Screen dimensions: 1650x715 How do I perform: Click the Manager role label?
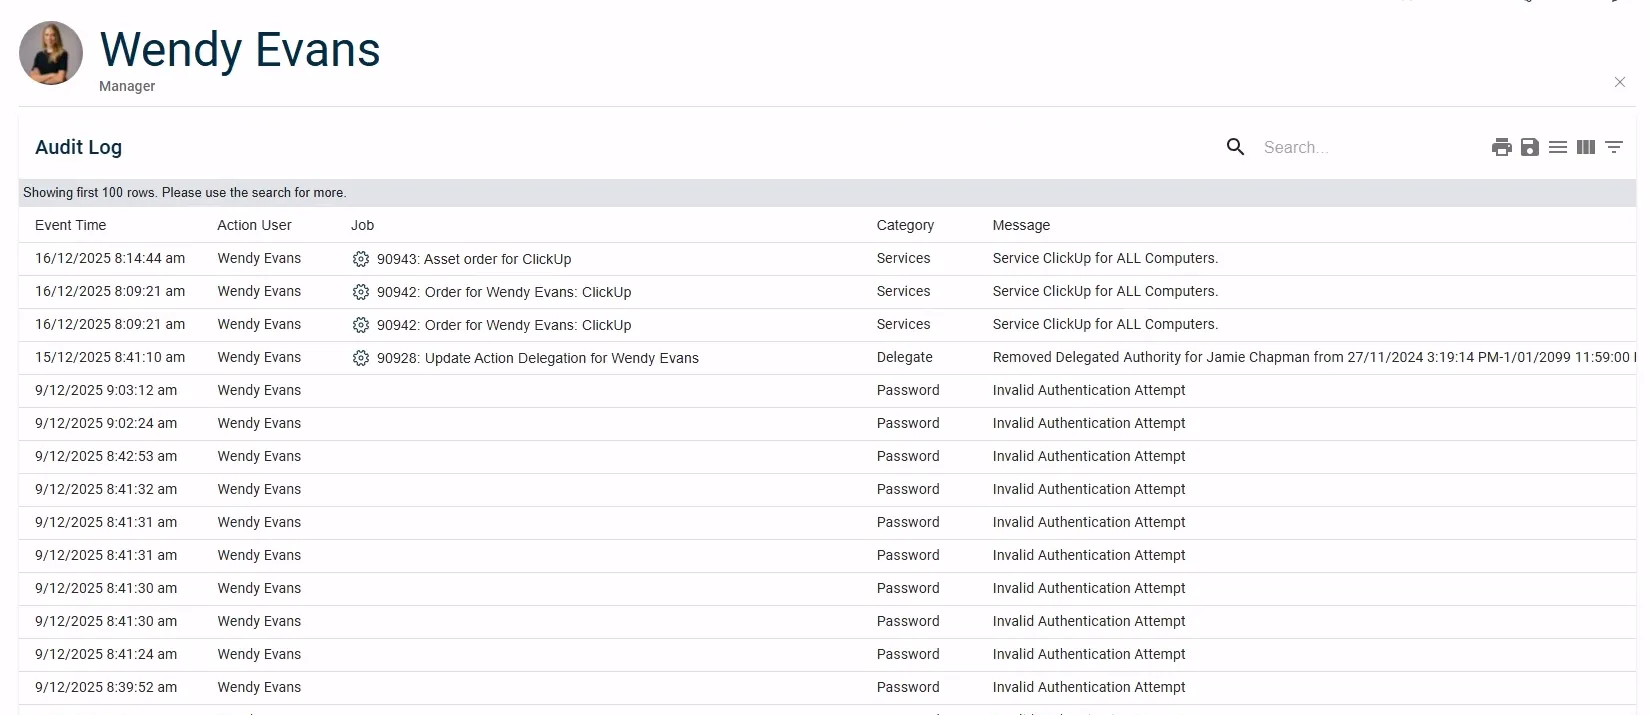click(x=127, y=86)
